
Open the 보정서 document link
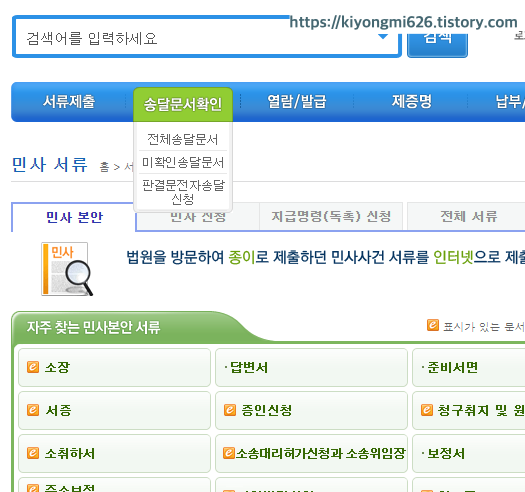coord(446,453)
